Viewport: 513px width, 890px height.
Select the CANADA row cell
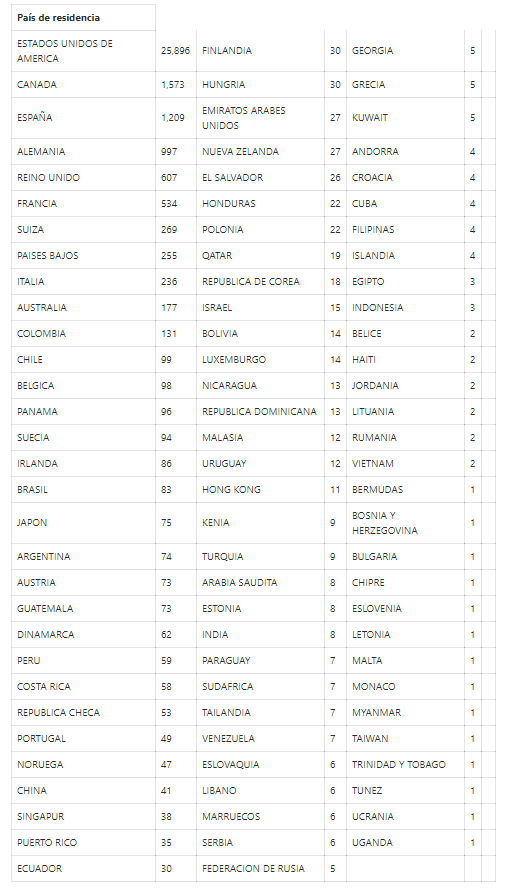click(x=83, y=85)
